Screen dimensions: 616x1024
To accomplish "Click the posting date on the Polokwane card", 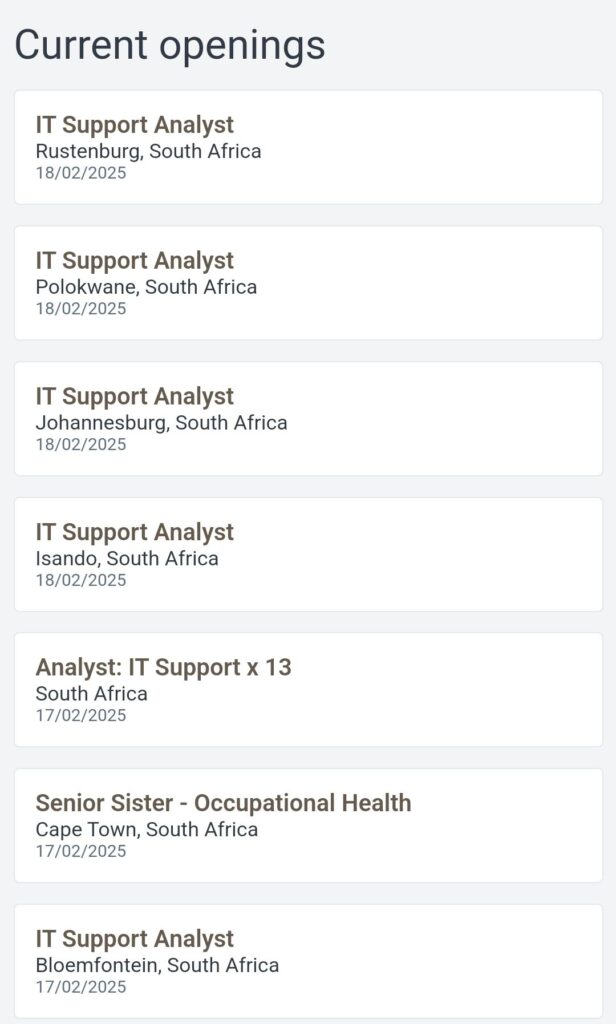I will click(81, 309).
